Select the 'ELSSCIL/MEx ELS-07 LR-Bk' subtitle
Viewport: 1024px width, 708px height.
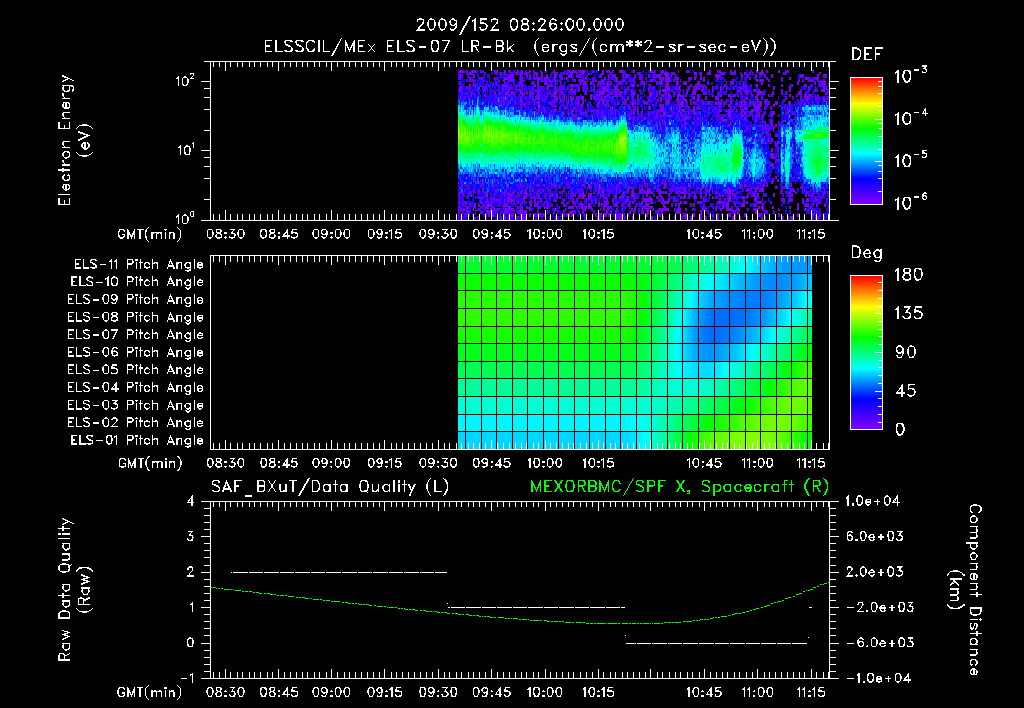[389, 47]
